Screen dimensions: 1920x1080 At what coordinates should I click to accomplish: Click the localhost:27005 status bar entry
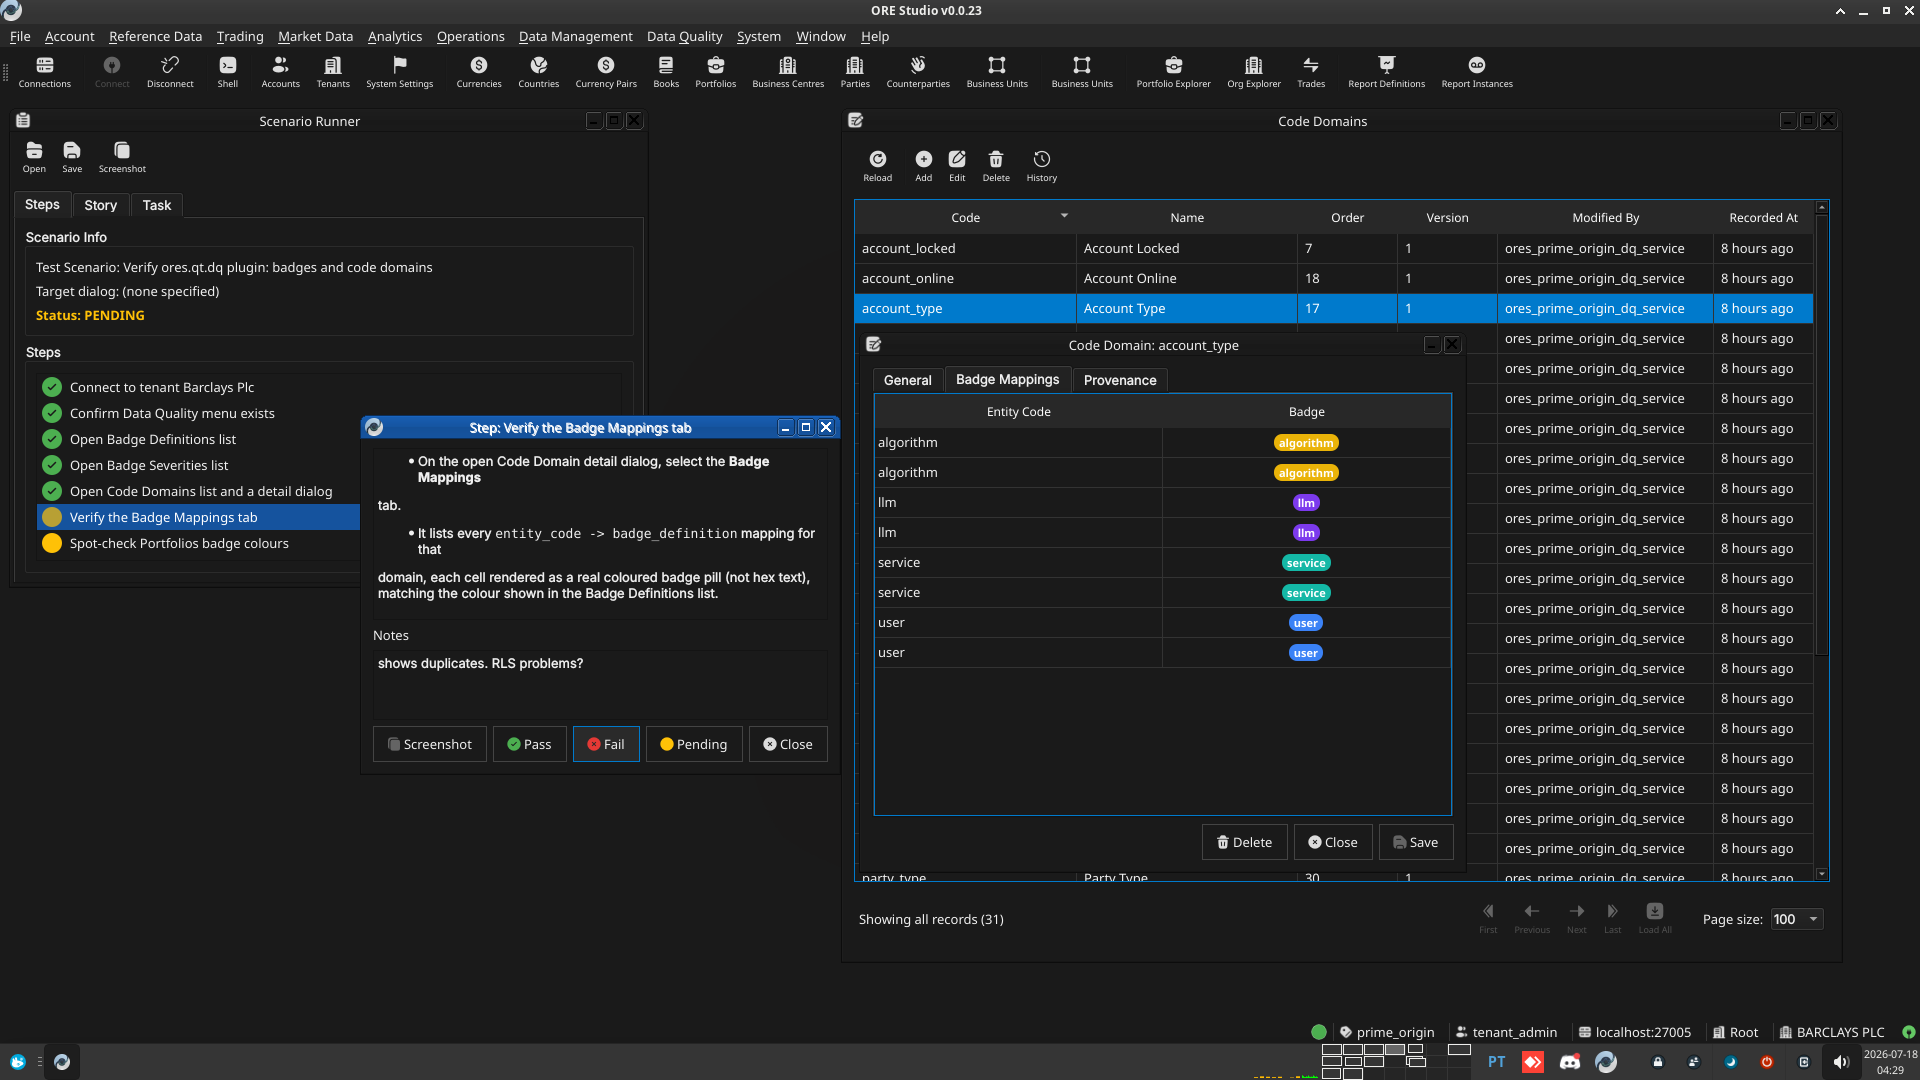(1635, 1032)
